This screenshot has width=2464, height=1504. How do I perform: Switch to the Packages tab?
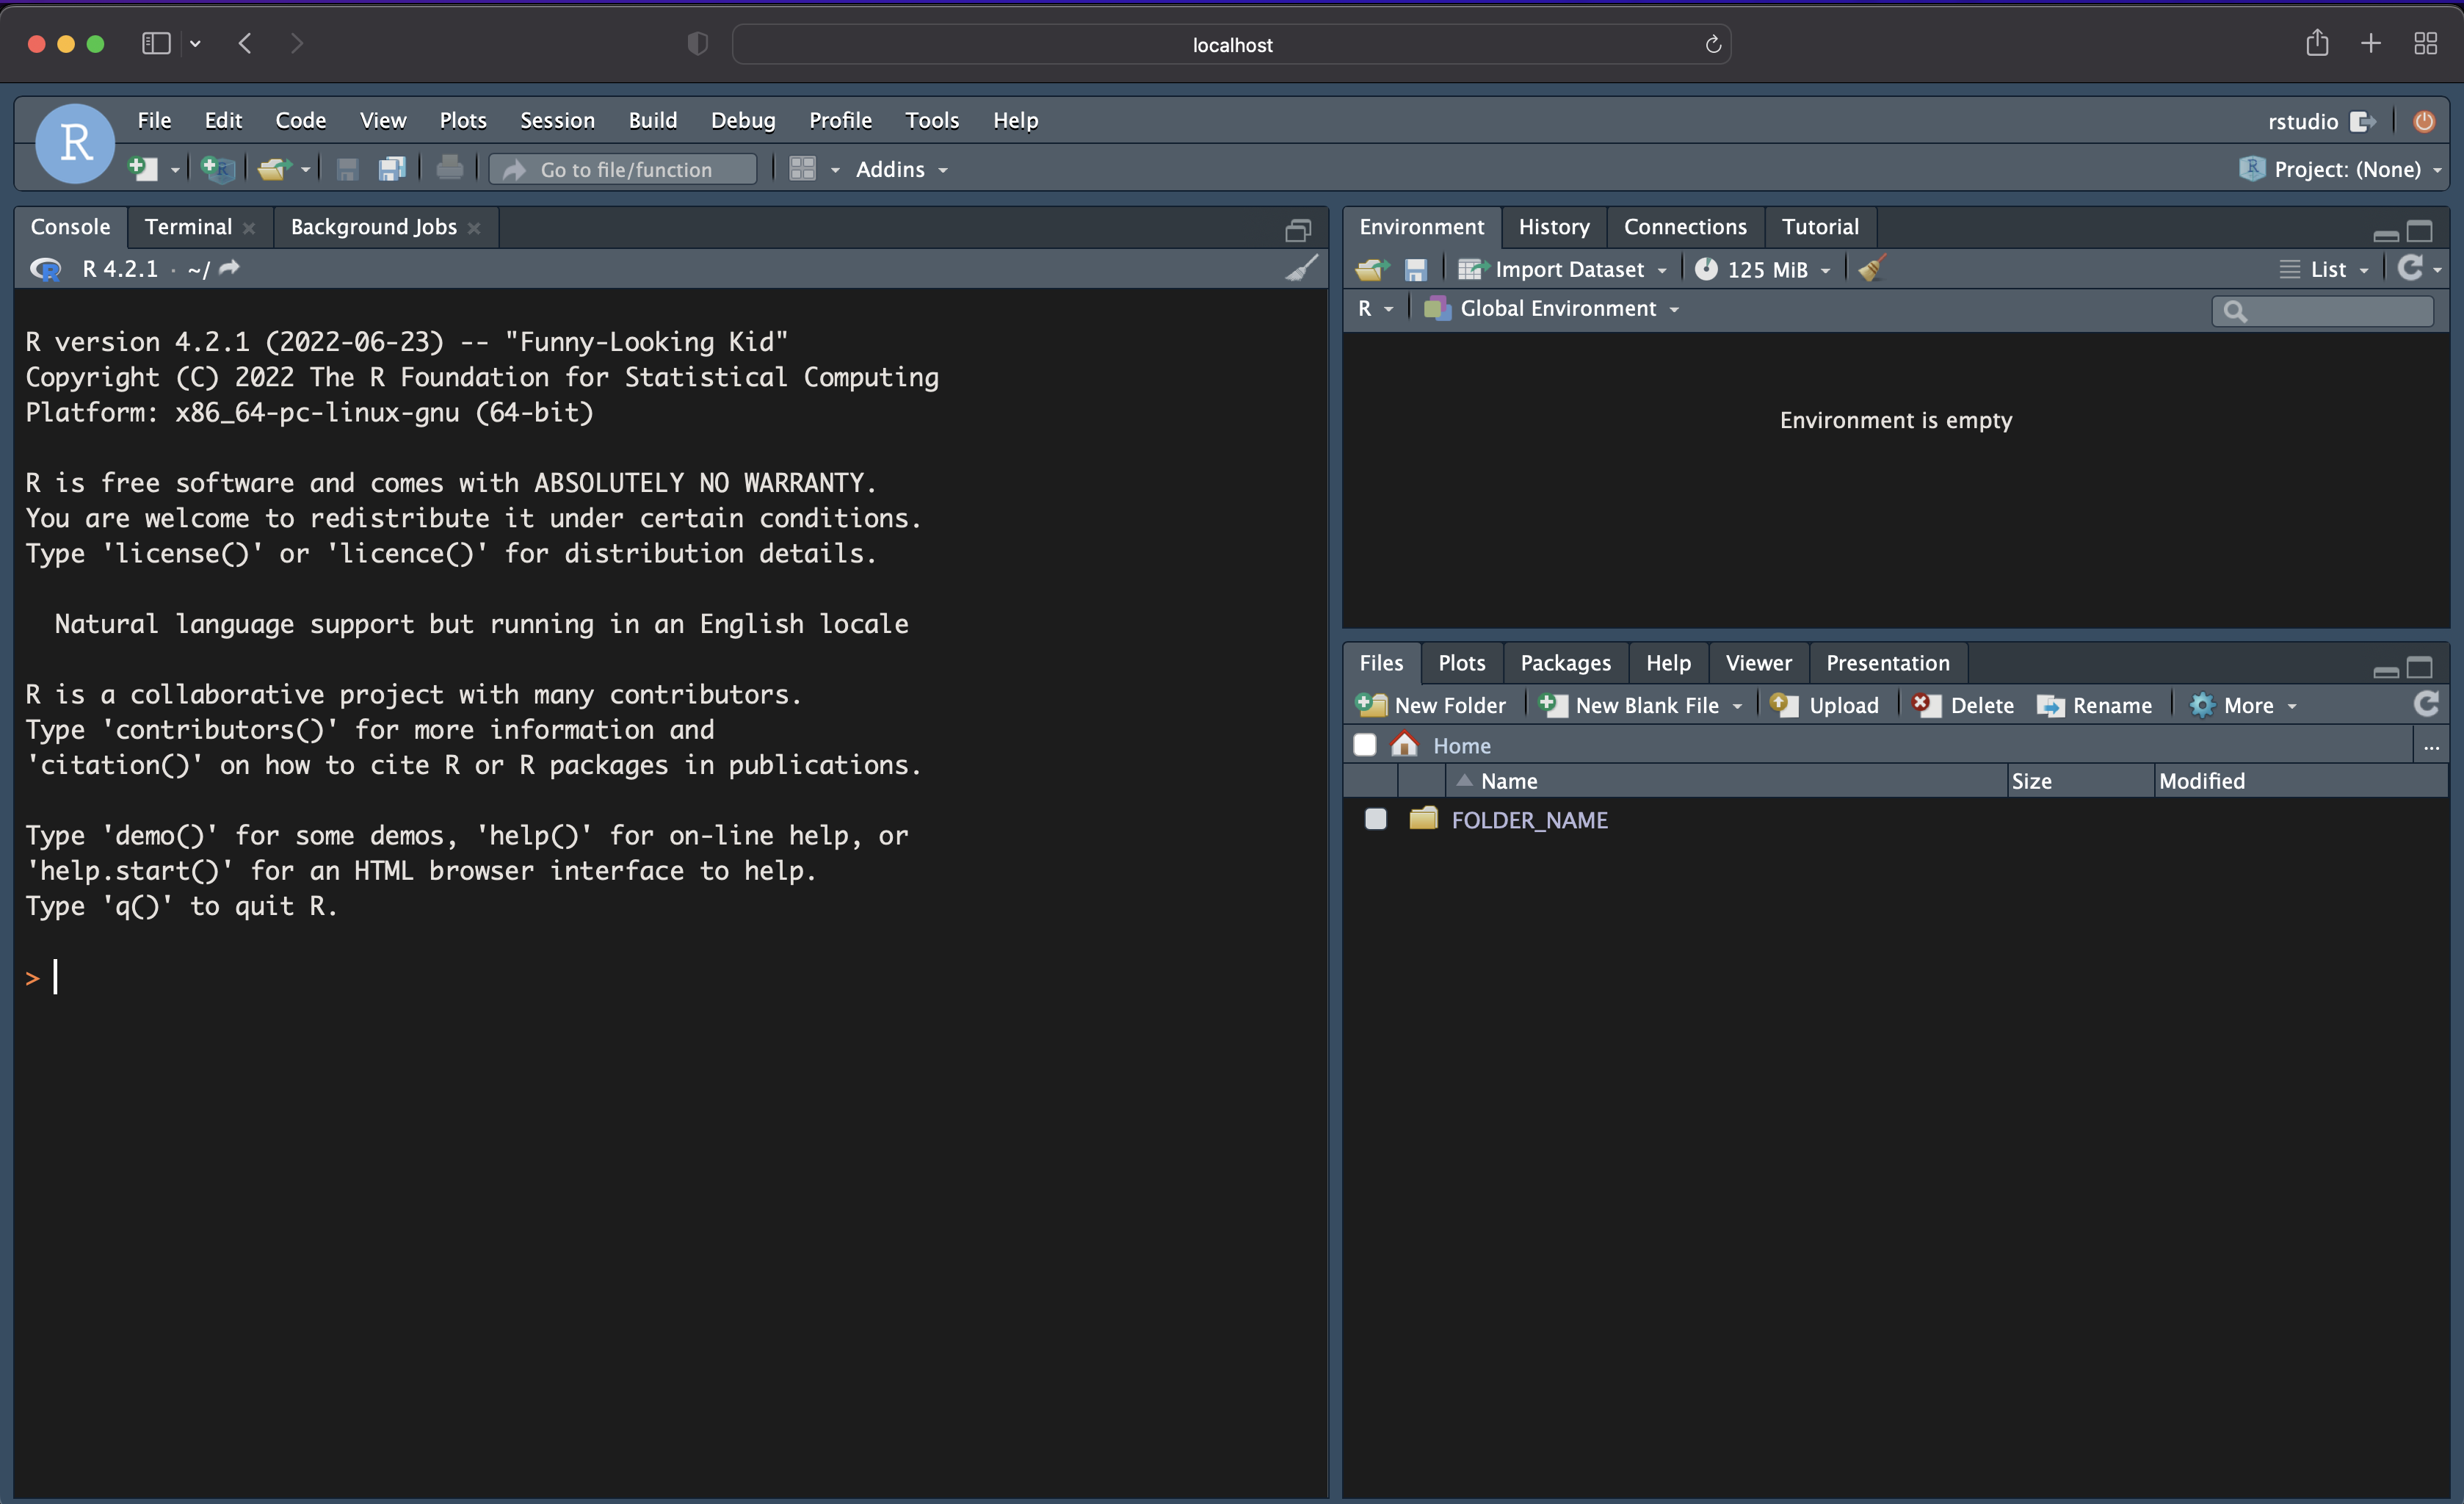1565,663
